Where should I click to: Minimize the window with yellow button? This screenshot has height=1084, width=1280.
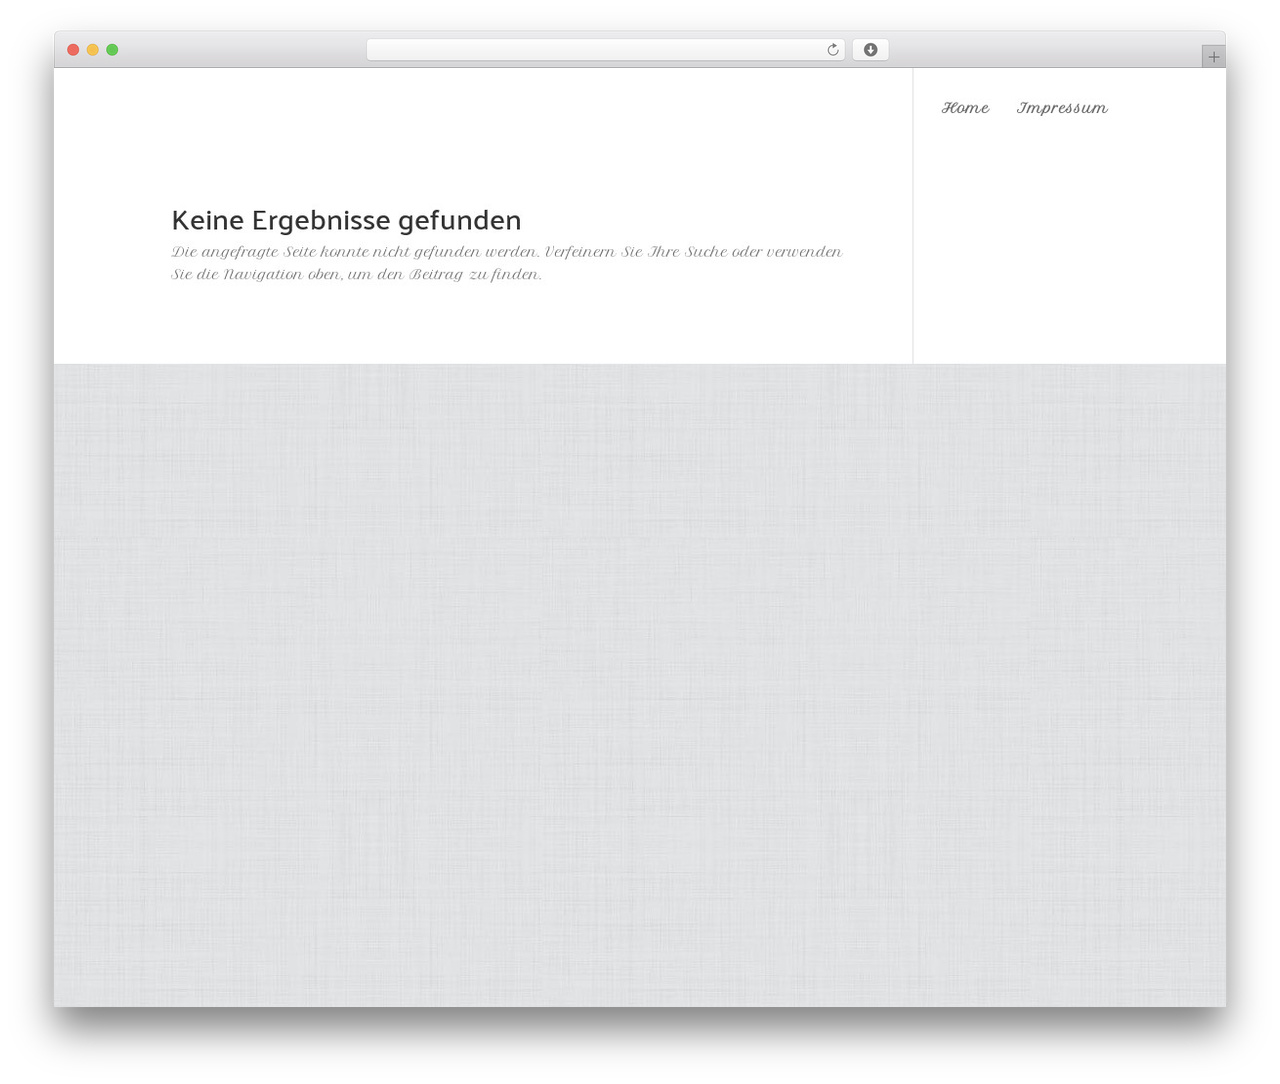(x=93, y=50)
